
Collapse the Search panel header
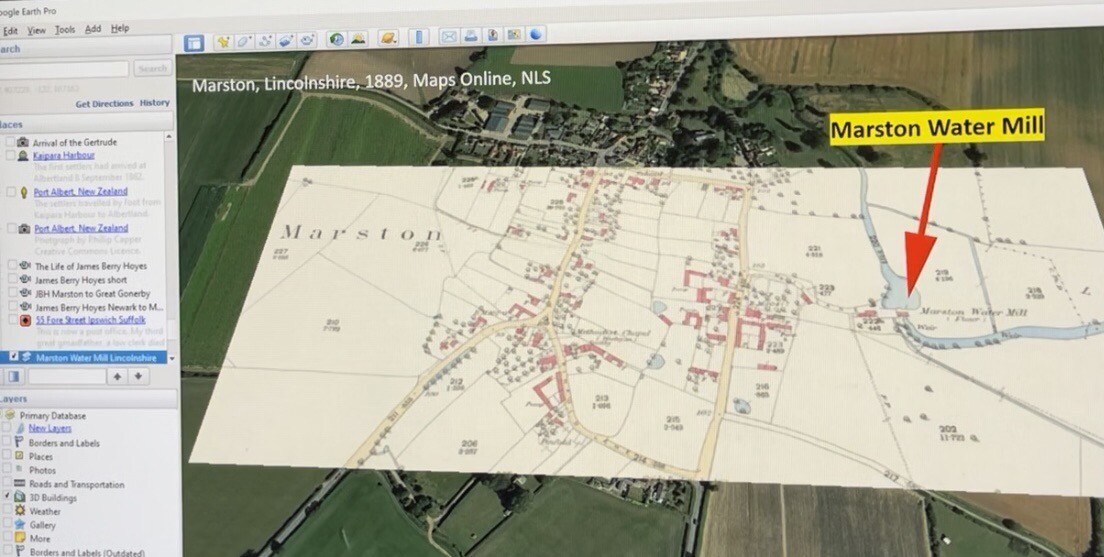[x=87, y=49]
